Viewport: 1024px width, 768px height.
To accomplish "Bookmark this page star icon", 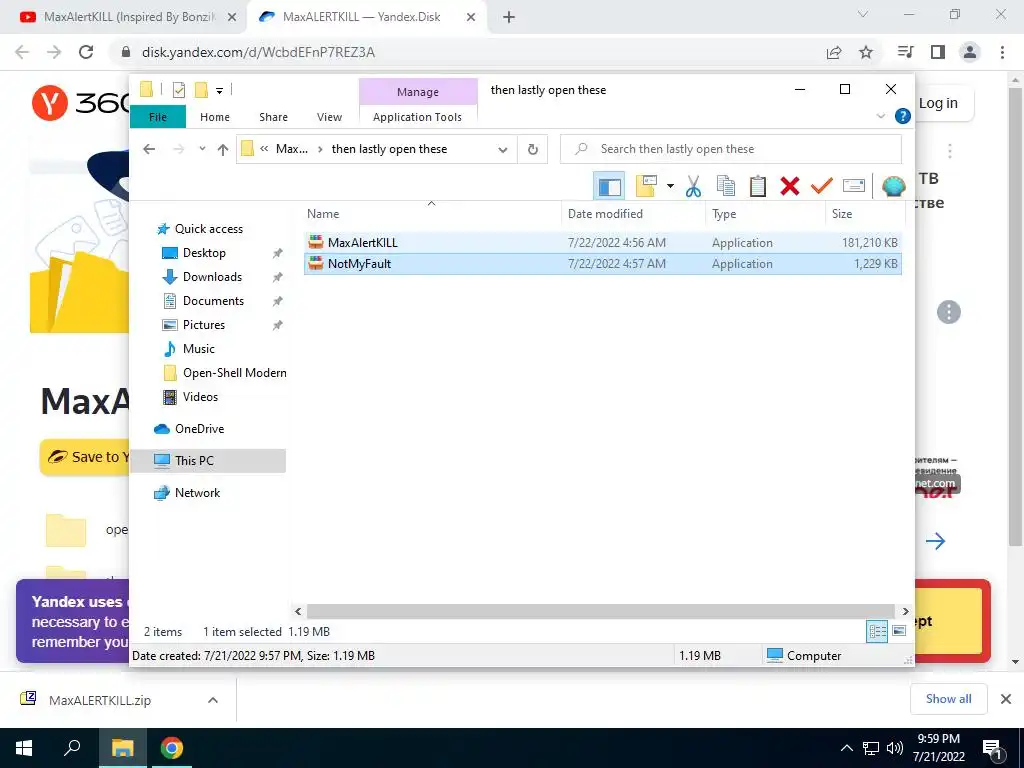I will coord(866,52).
